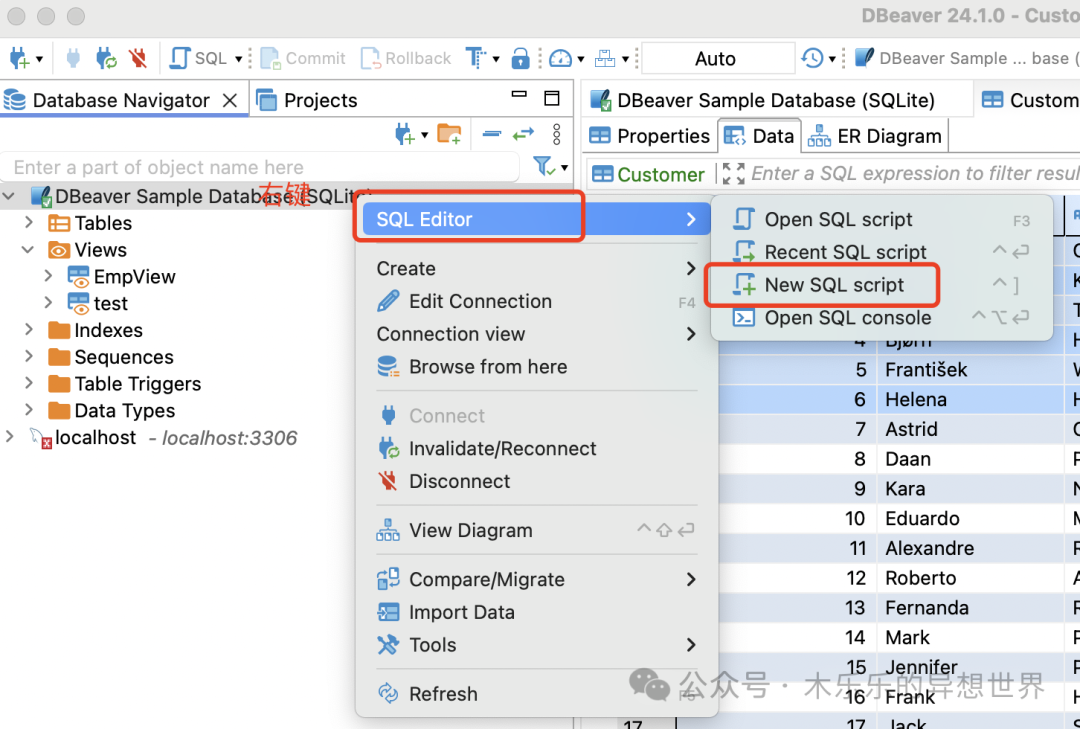
Task: Click the Helena cell in data grid
Action: pos(971,400)
